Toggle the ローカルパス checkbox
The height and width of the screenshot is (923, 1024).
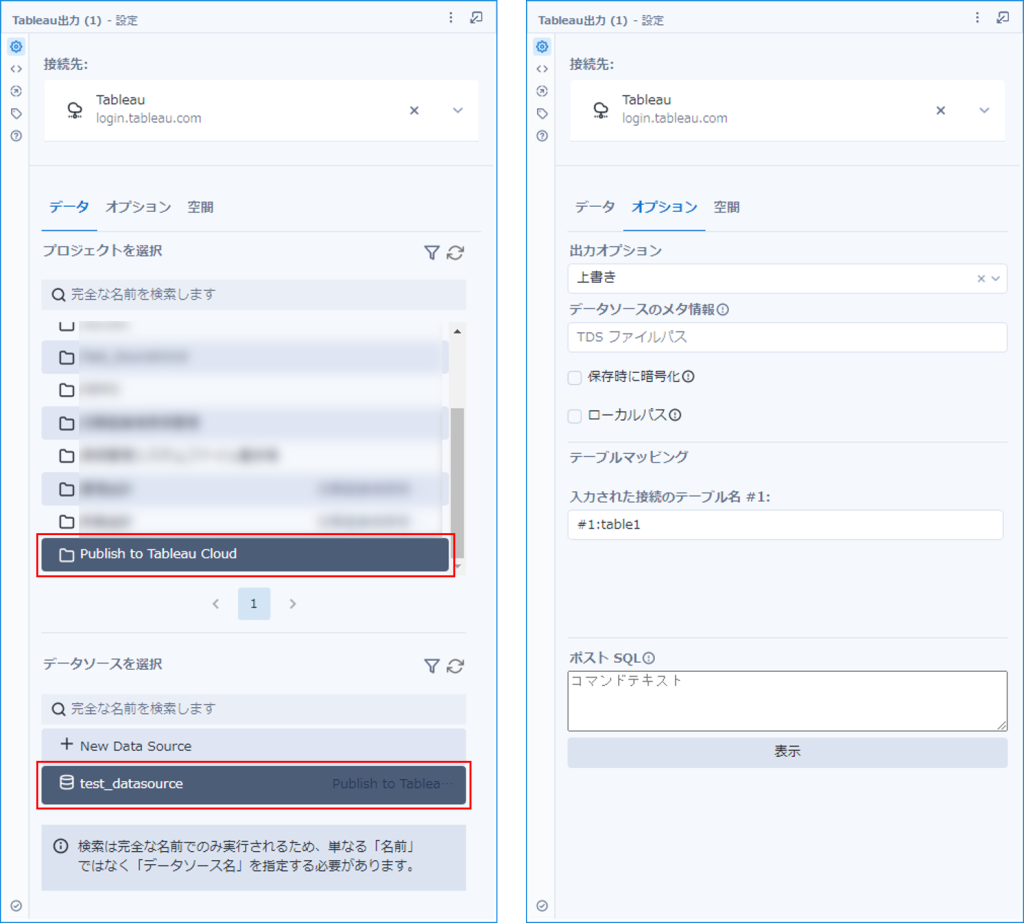[x=575, y=416]
